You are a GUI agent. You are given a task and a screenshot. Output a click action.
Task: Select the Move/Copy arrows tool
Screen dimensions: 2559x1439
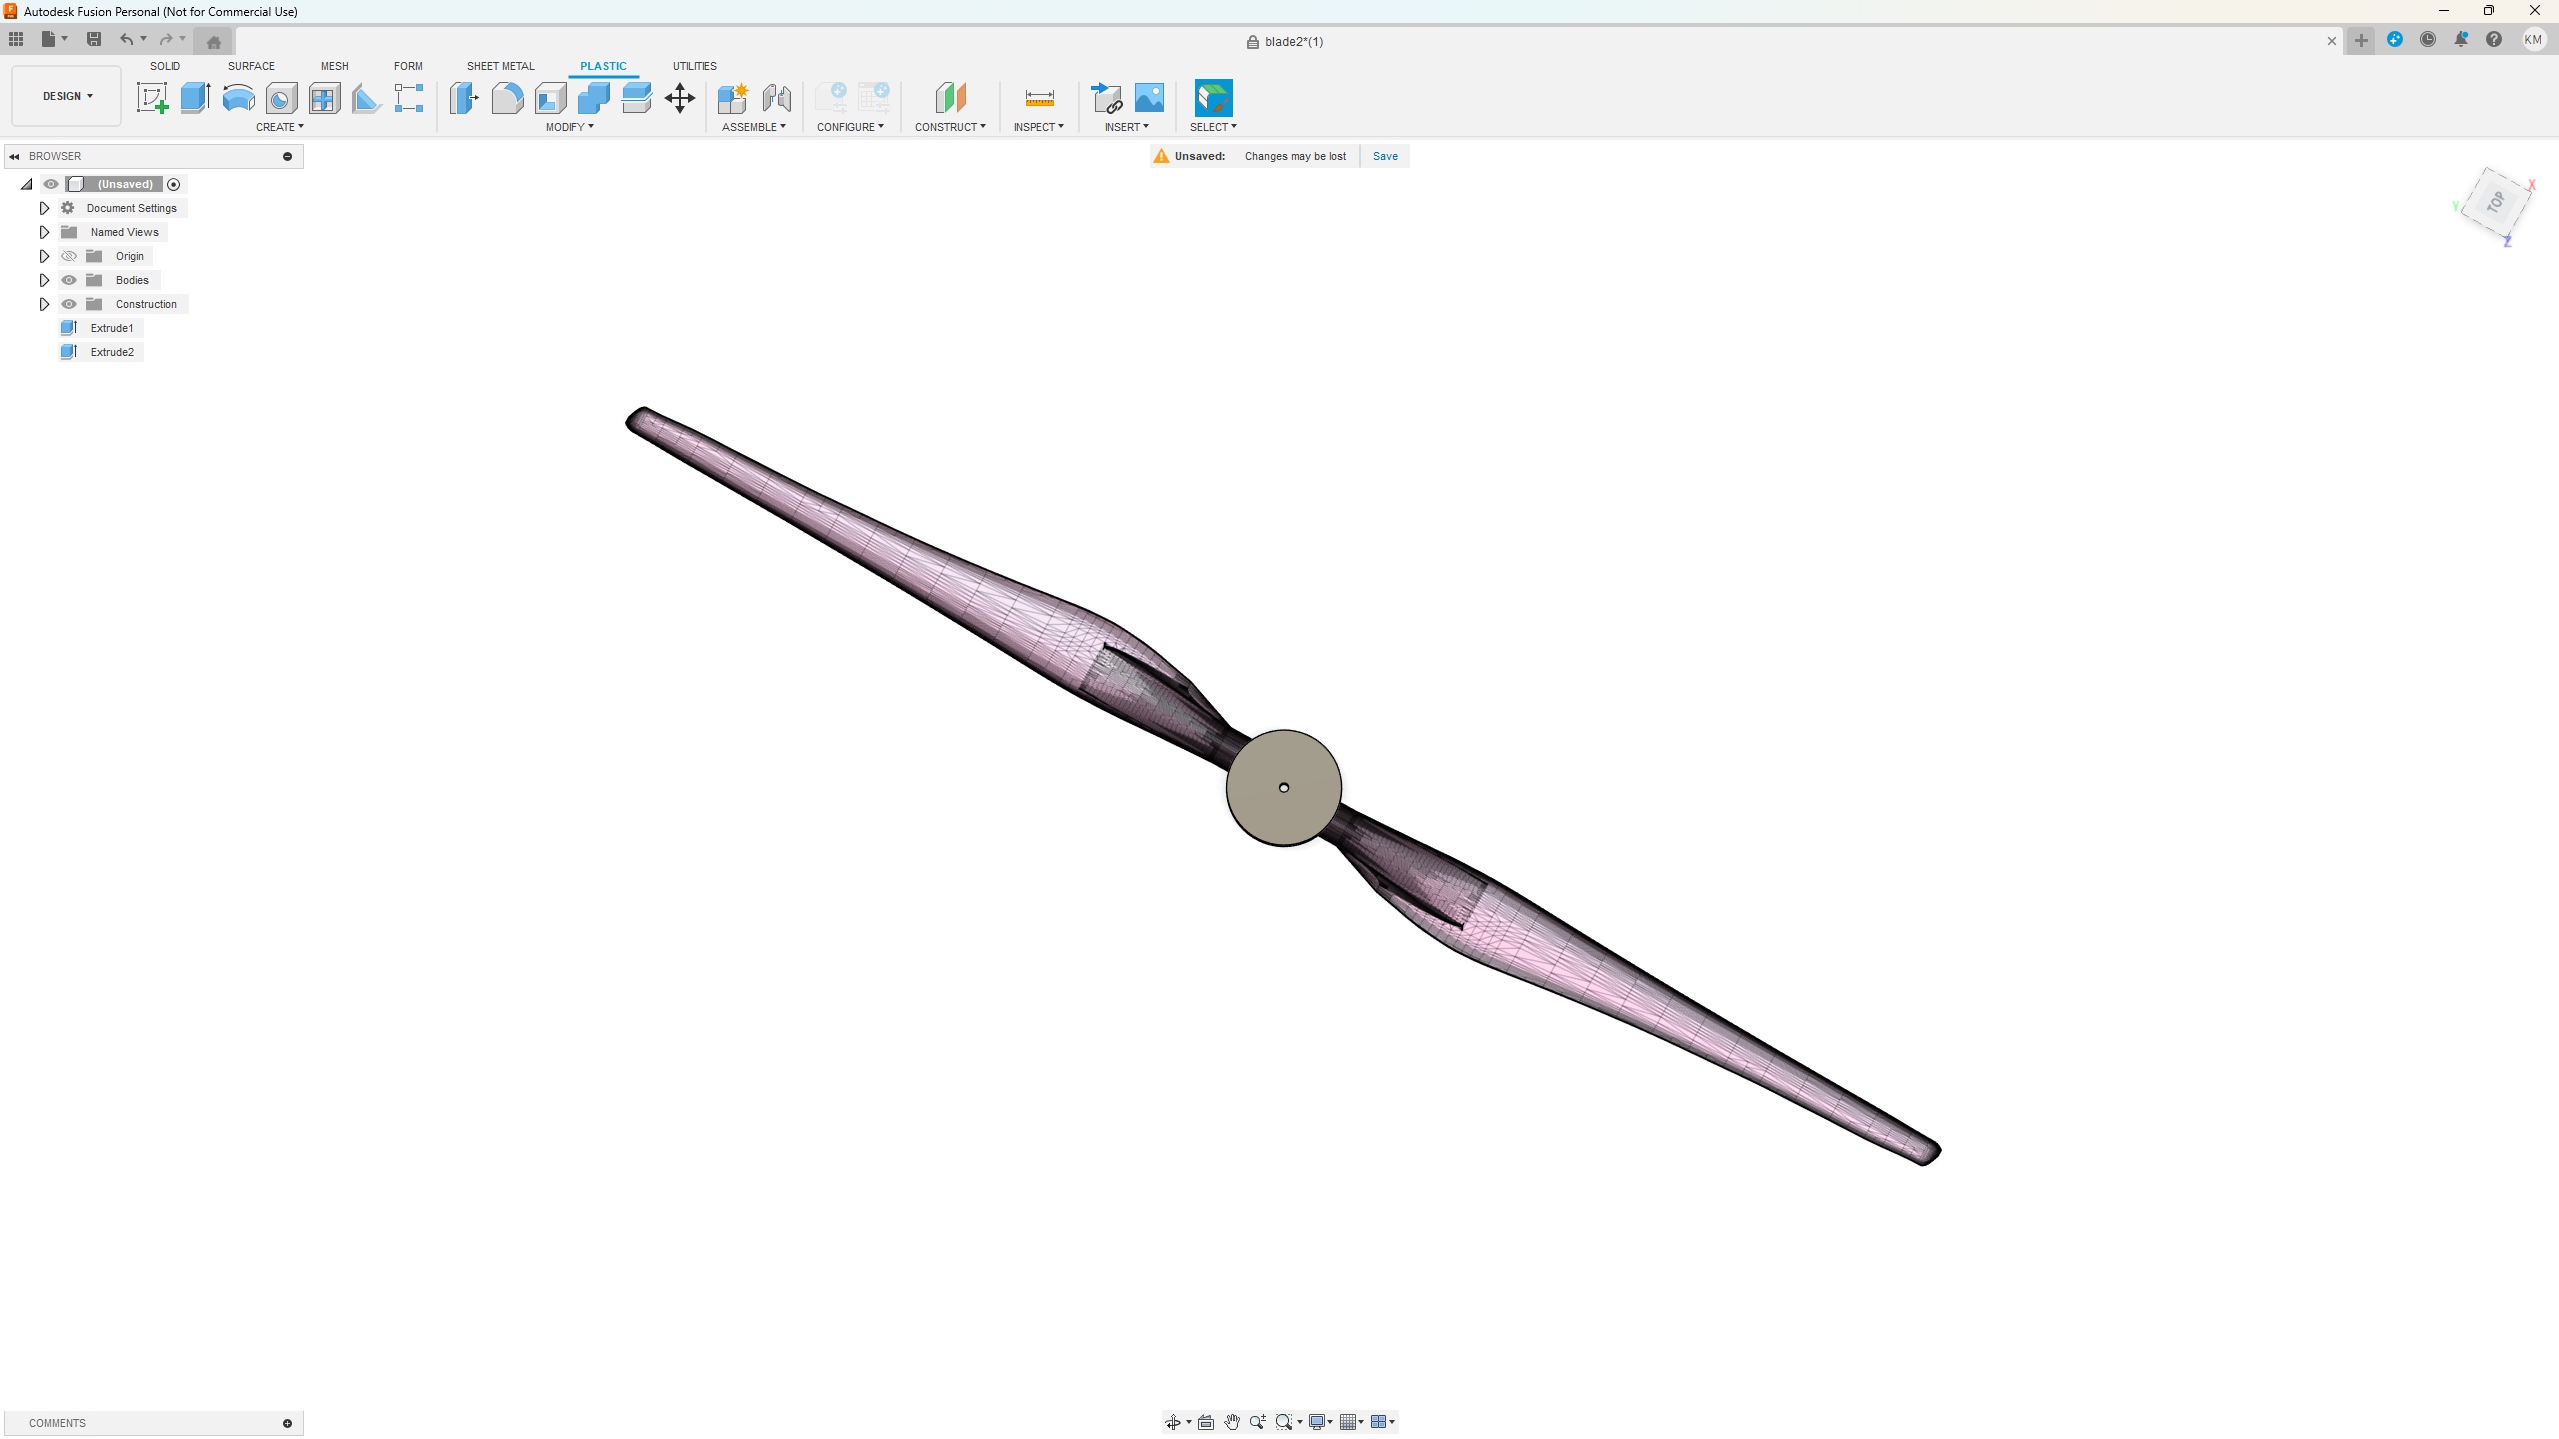[680, 98]
